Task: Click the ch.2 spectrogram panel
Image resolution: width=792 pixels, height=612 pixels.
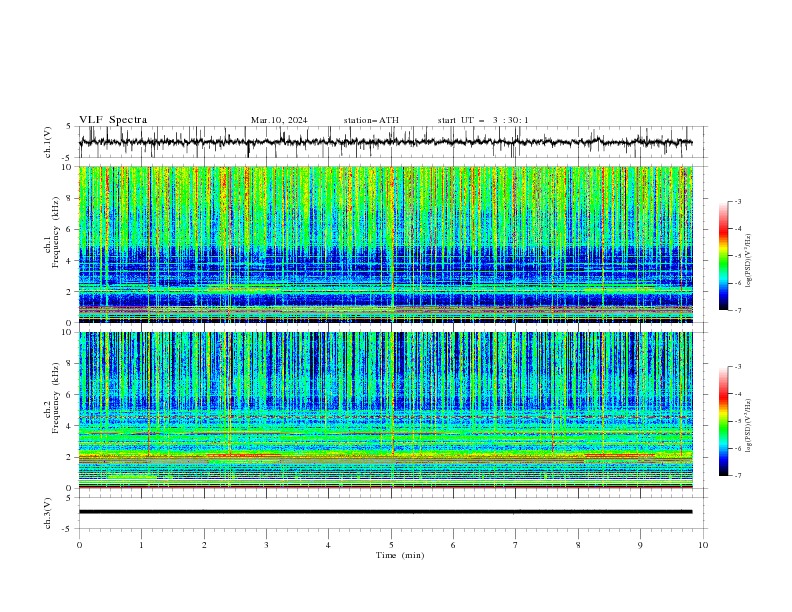Action: click(x=385, y=410)
